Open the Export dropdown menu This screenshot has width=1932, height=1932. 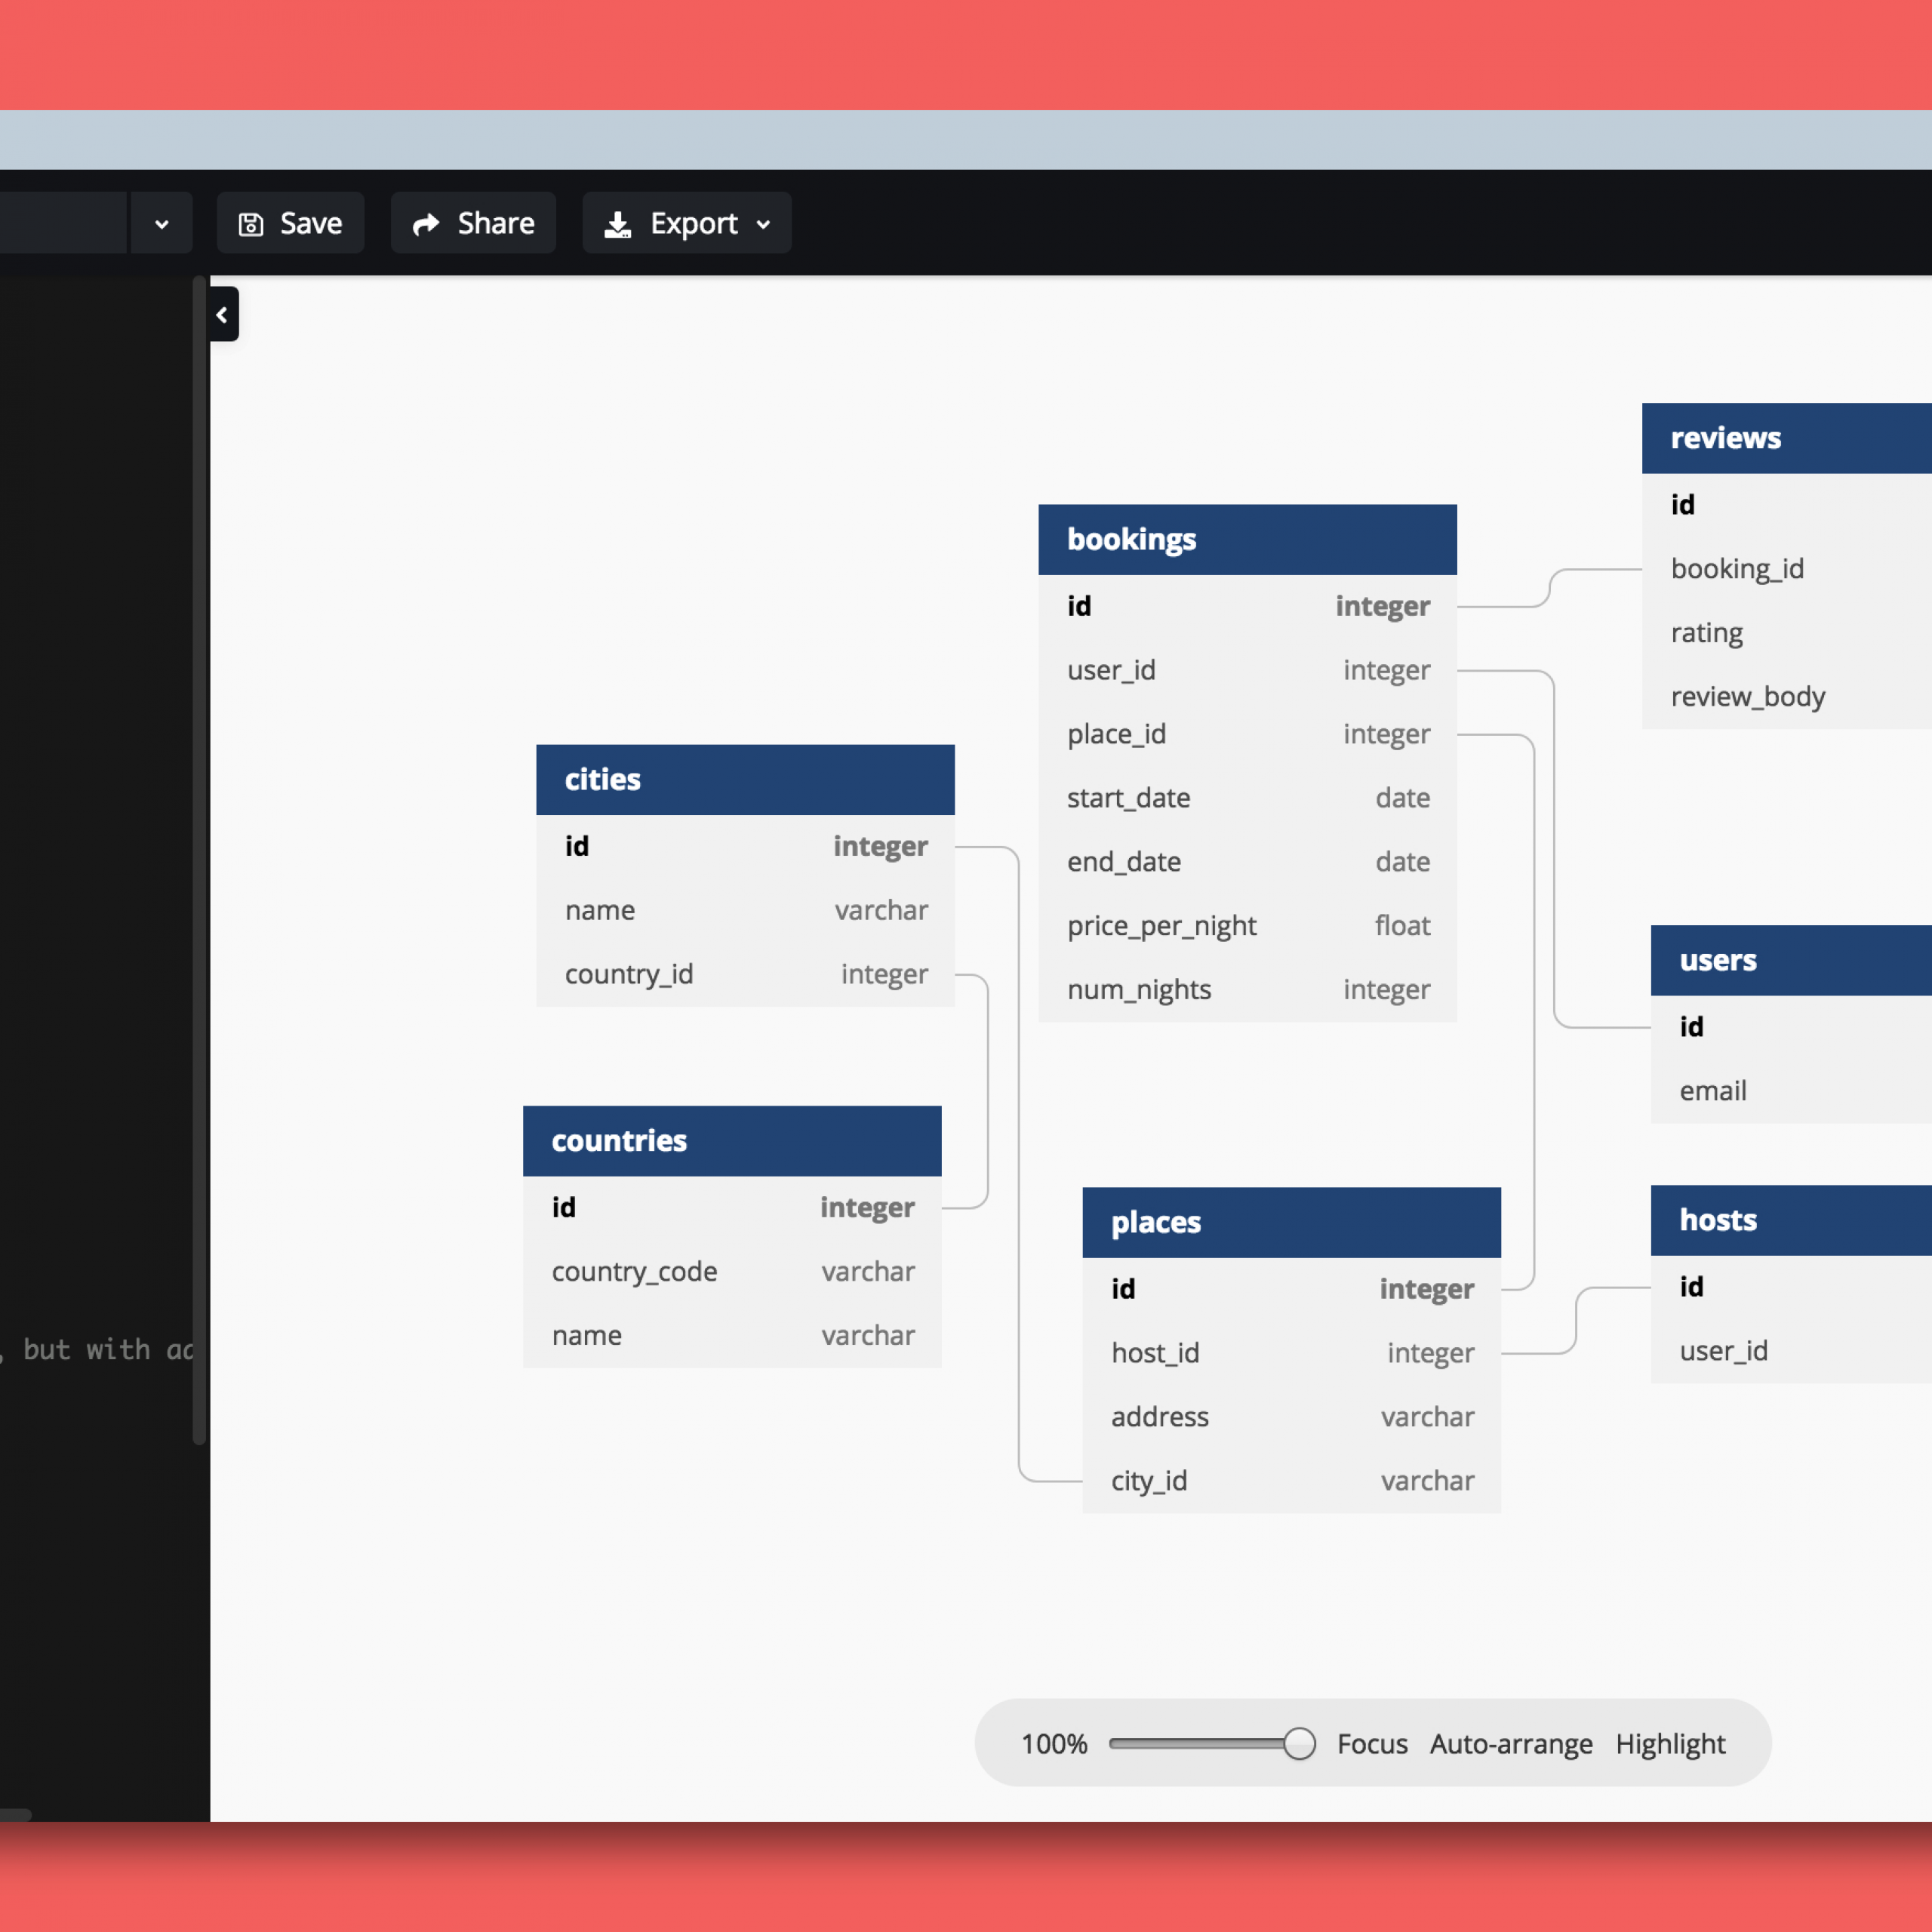coord(688,221)
